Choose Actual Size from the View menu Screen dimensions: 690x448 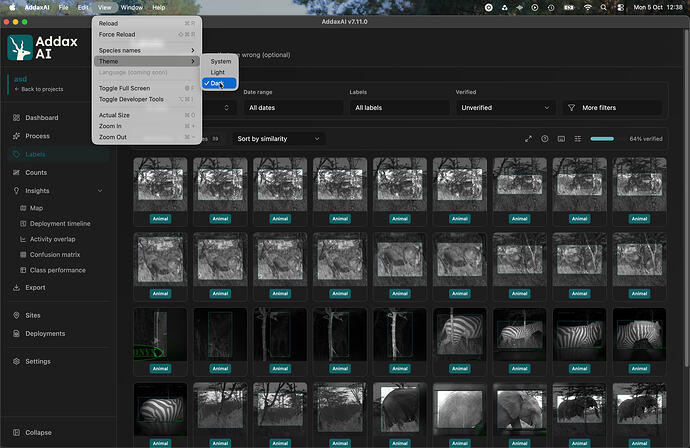(x=146, y=115)
